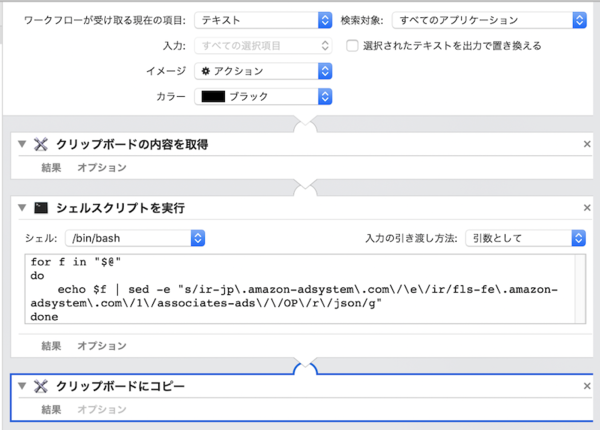The height and width of the screenshot is (430, 600).
Task: Remove the クリップボードの内容を取得 action
Action: click(587, 145)
